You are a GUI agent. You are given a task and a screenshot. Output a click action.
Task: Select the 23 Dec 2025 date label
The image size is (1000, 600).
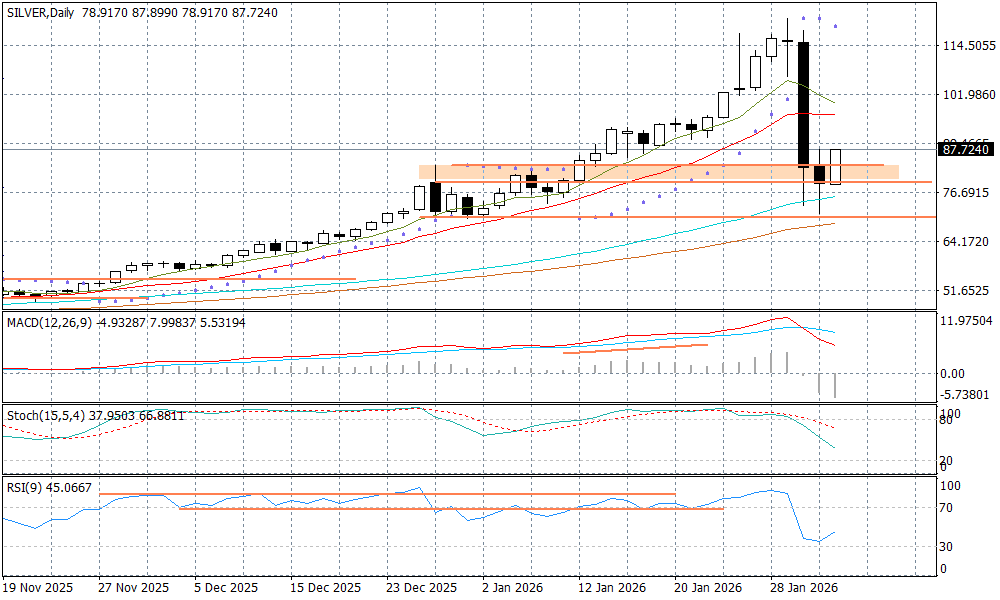pyautogui.click(x=421, y=588)
